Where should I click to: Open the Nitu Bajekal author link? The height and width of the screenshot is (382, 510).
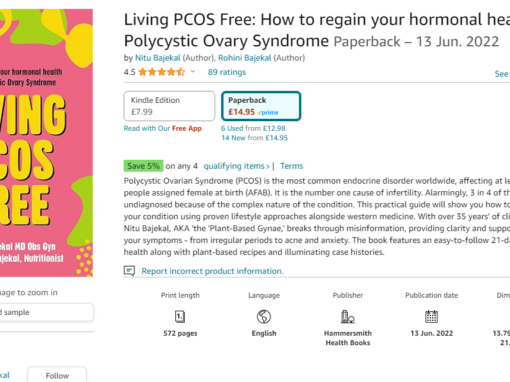pos(158,58)
